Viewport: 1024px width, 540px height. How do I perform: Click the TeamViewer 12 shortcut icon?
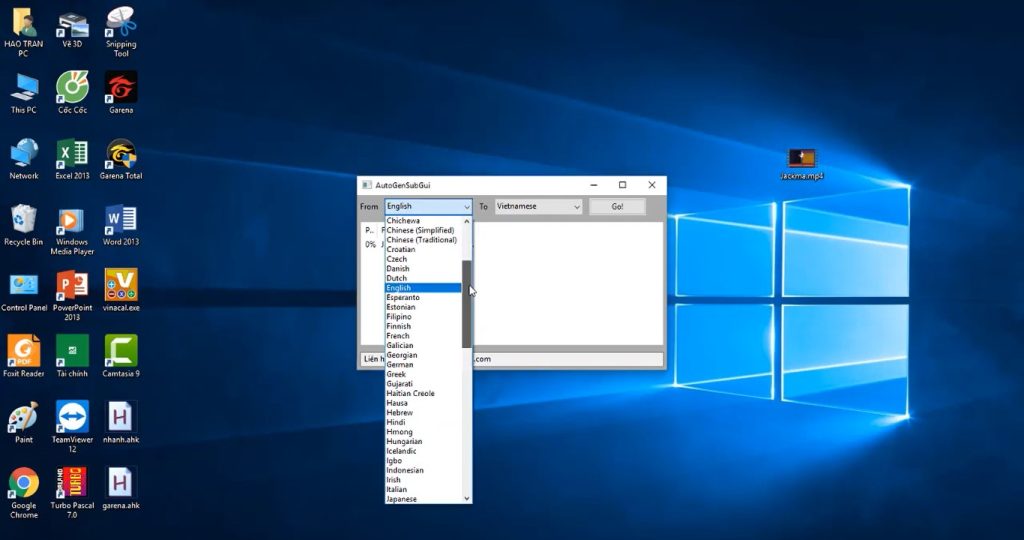[72, 417]
